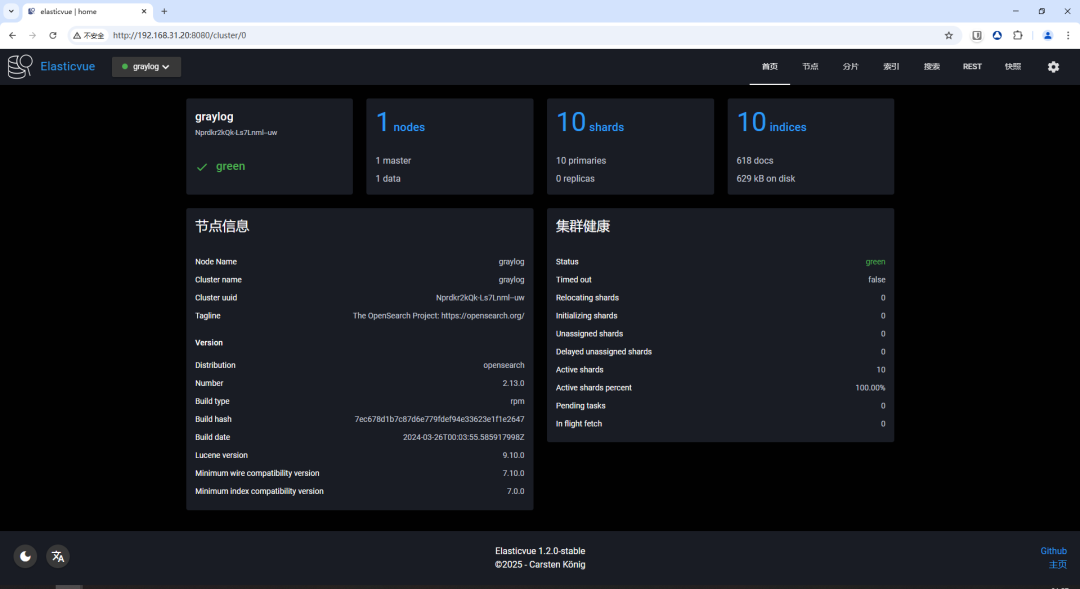
Task: Open the 1 nodes card link
Action: (x=400, y=123)
